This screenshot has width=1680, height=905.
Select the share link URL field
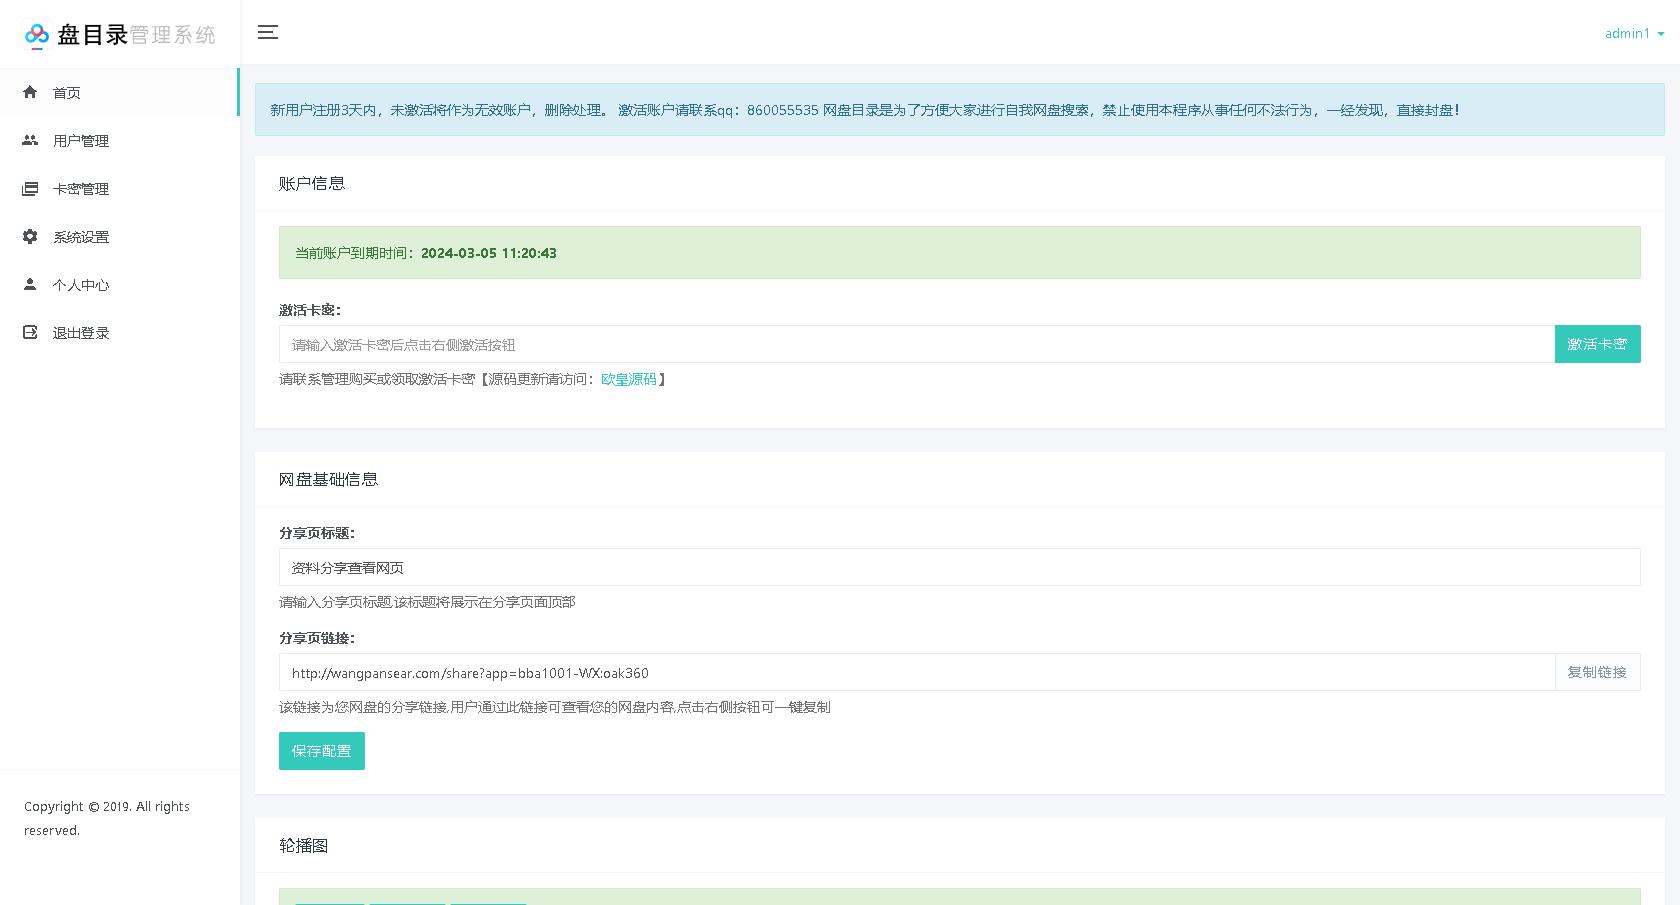coord(900,672)
